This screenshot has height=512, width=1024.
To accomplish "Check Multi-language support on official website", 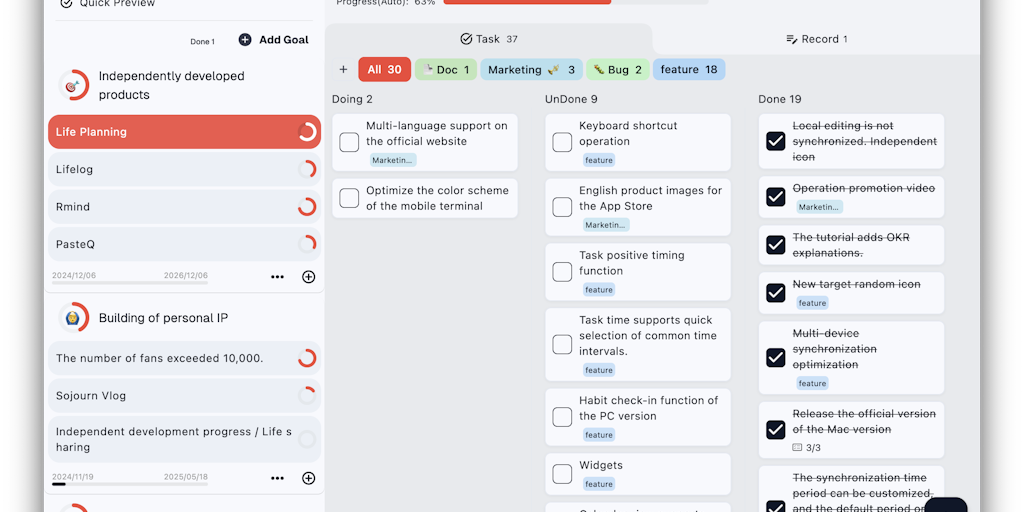I will click(349, 142).
